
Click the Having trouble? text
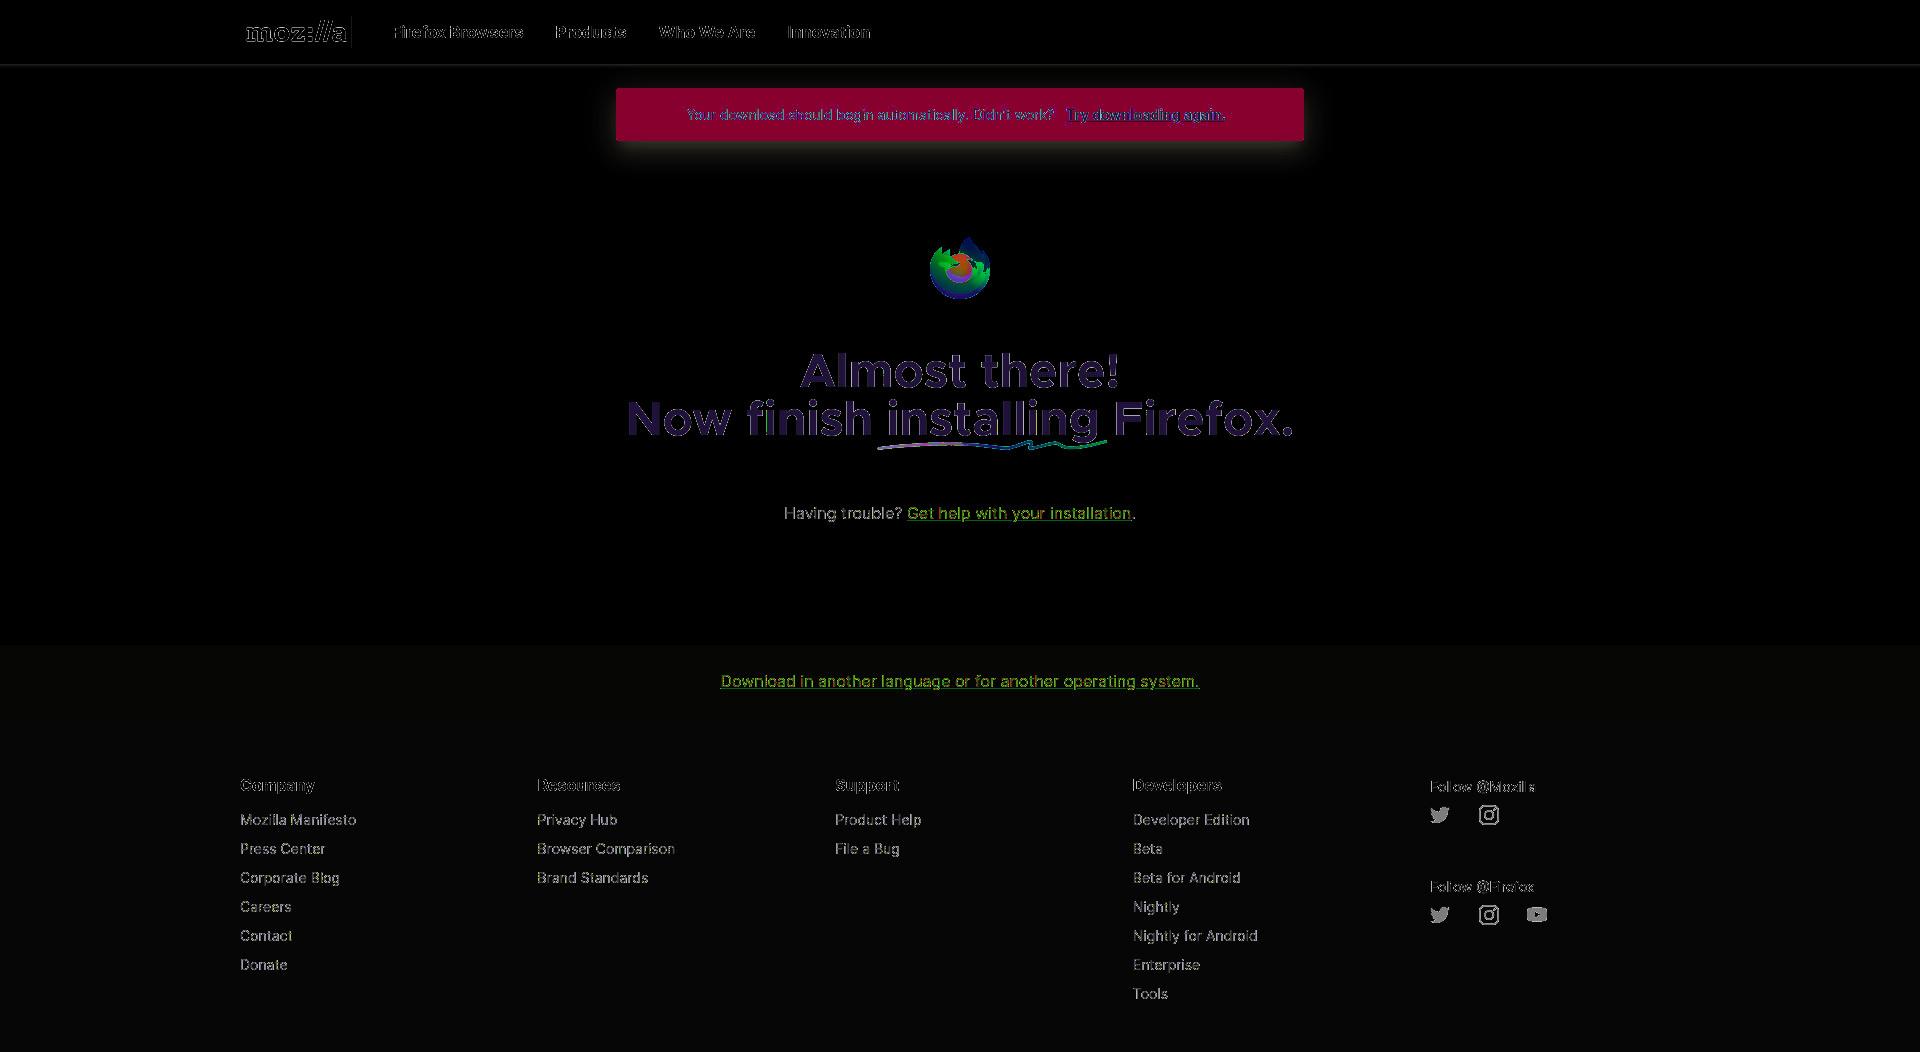[843, 513]
